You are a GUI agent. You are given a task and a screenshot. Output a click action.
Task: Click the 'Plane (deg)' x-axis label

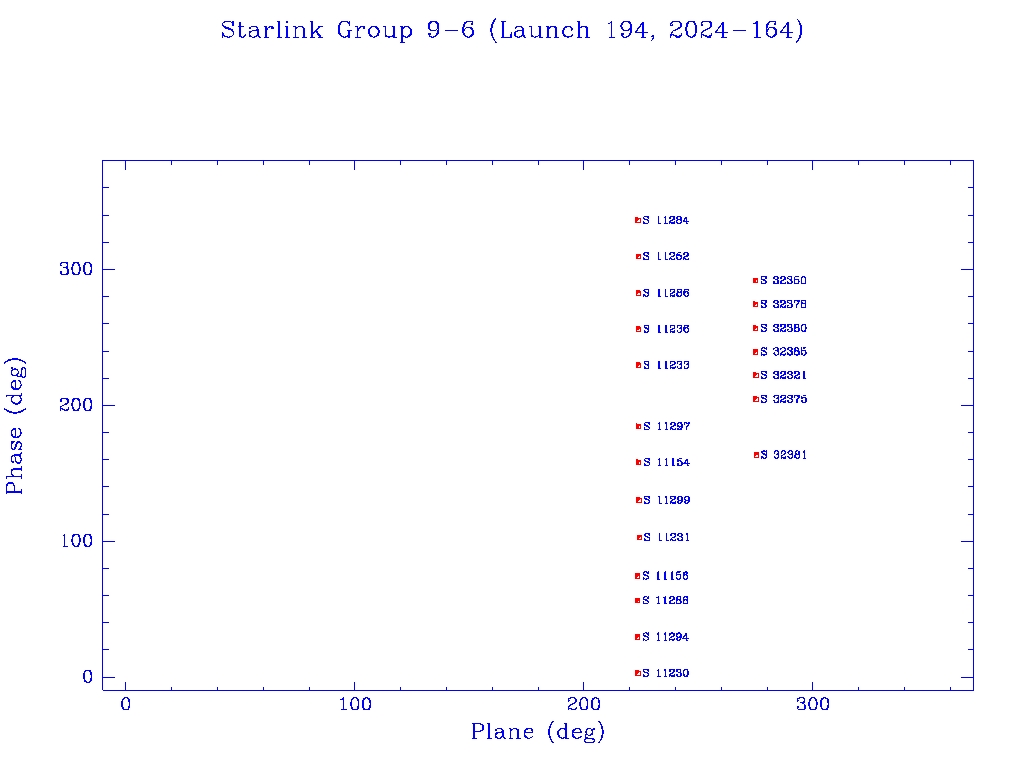click(x=538, y=731)
